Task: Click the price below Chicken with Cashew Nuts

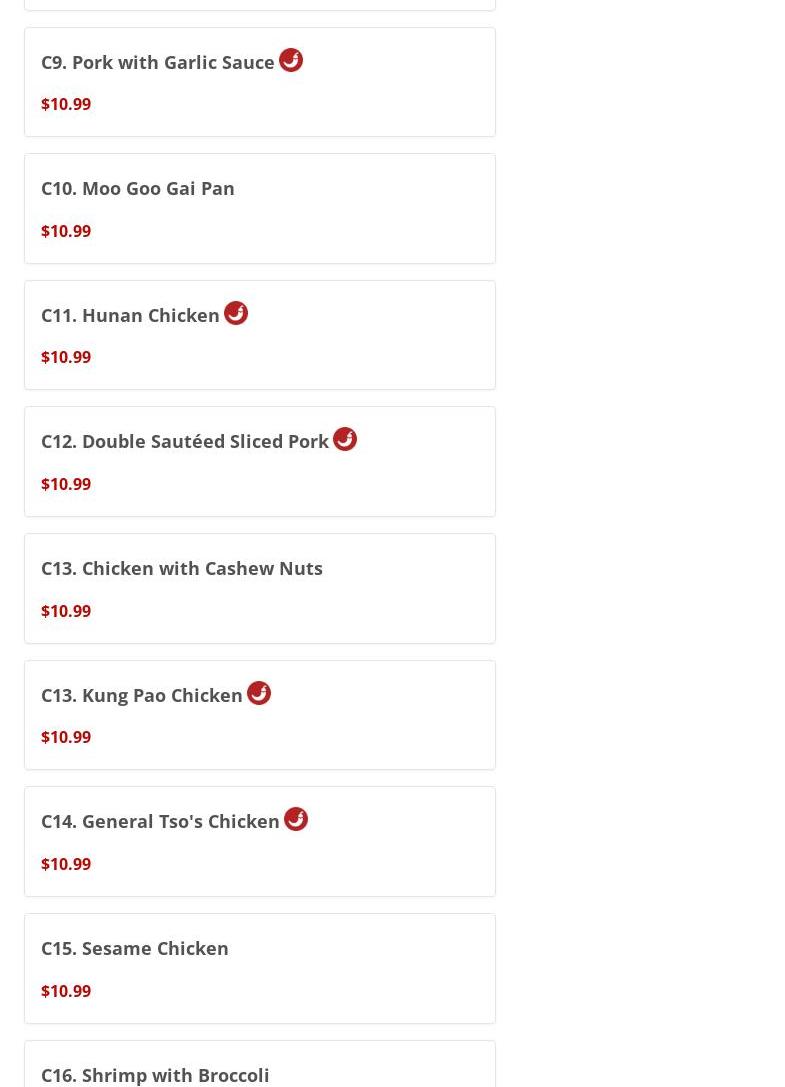Action: (66, 611)
